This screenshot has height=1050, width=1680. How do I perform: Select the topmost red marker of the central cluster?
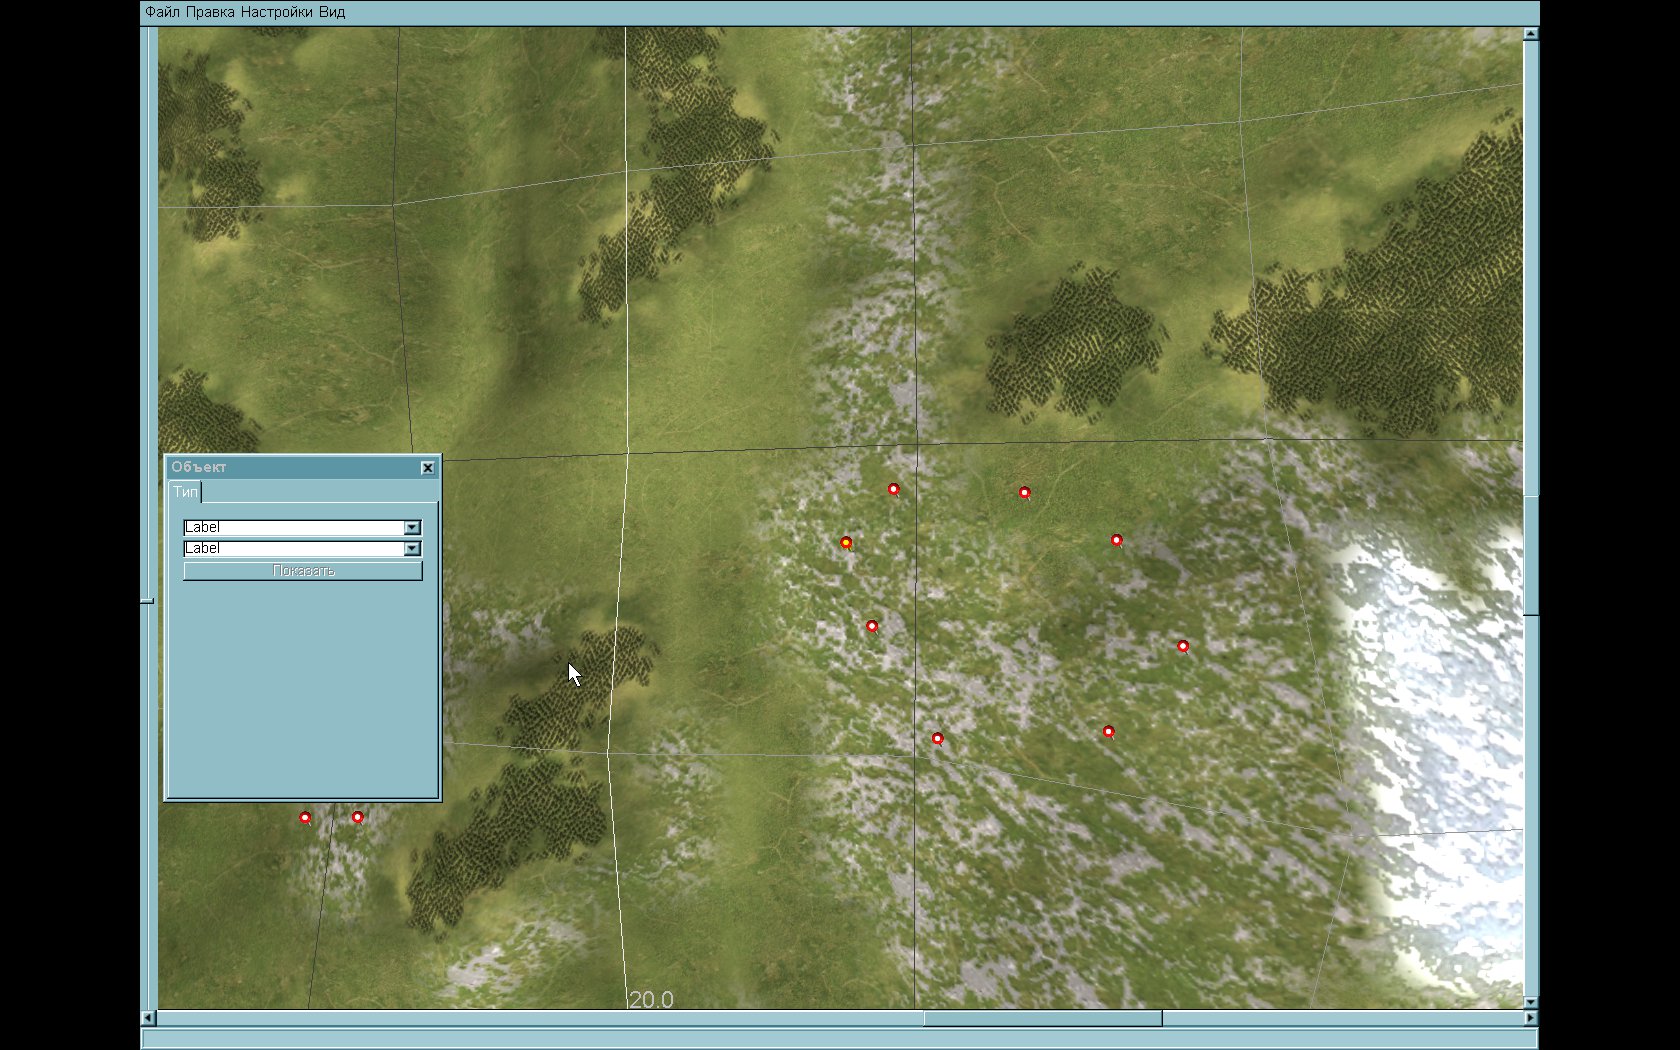pos(894,489)
